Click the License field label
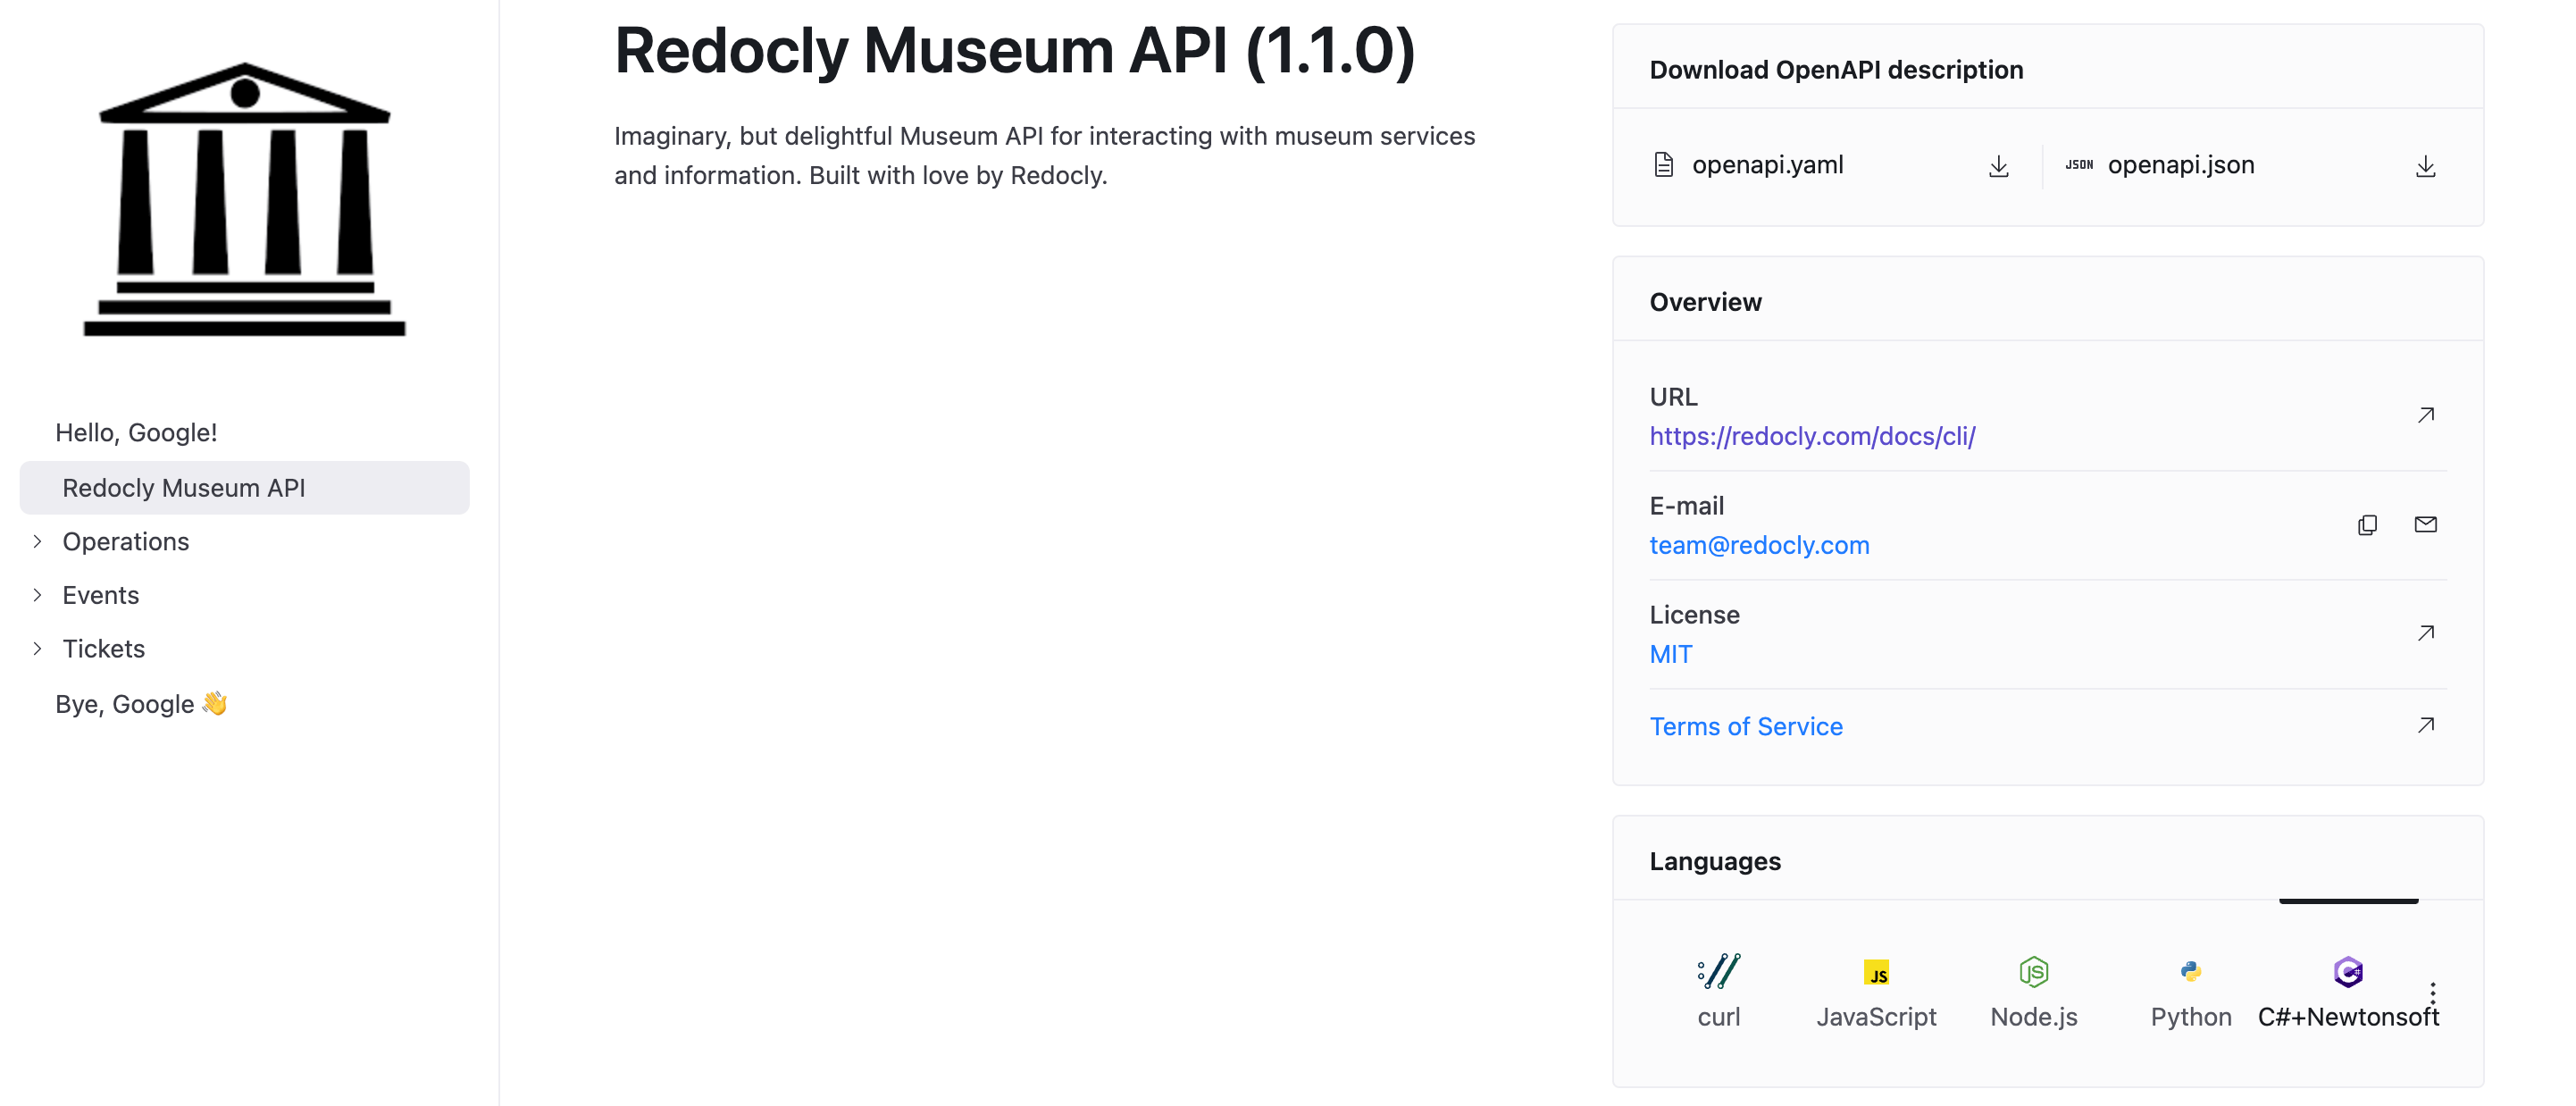Screen dimensions: 2576x1106 1694,615
